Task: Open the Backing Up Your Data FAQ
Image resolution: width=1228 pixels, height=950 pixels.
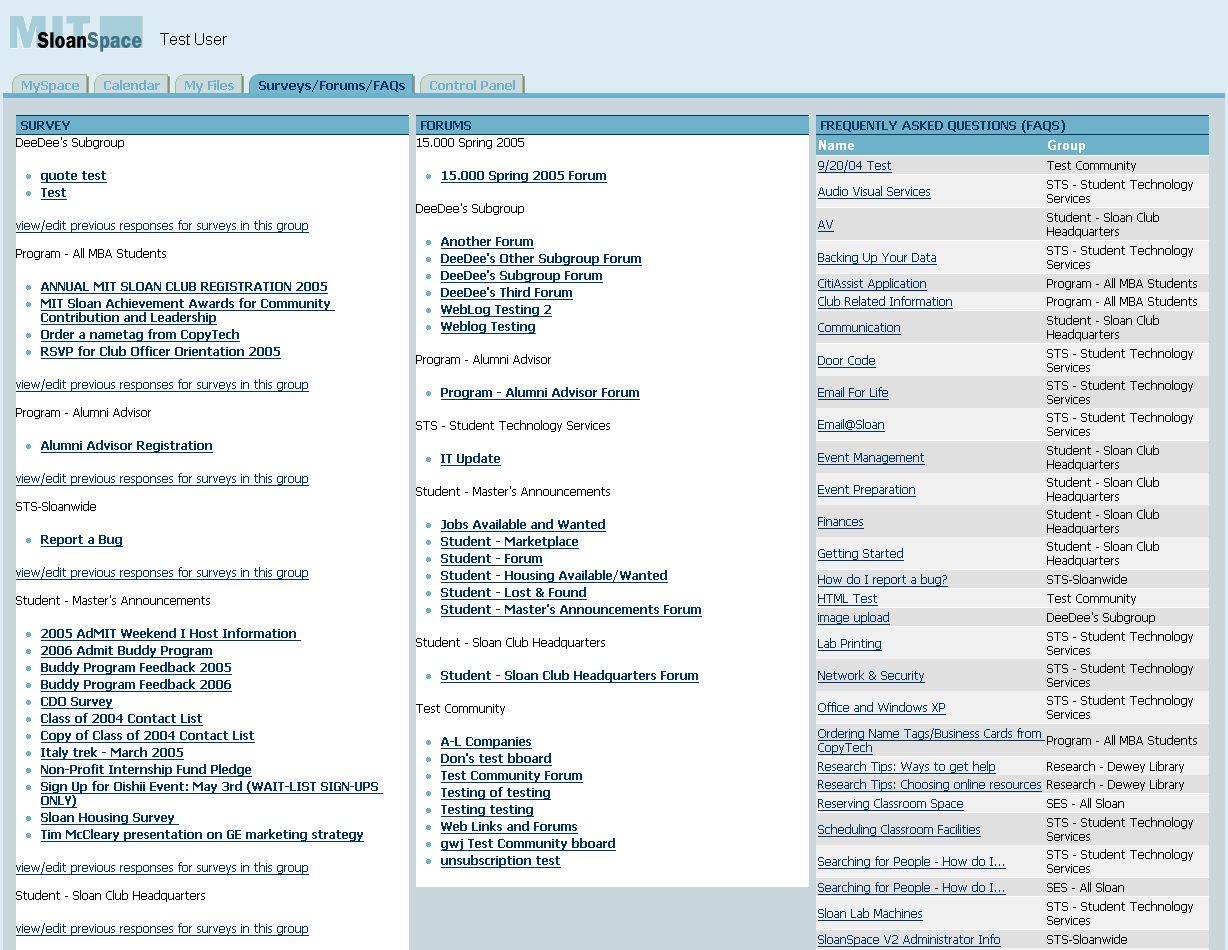Action: click(877, 258)
